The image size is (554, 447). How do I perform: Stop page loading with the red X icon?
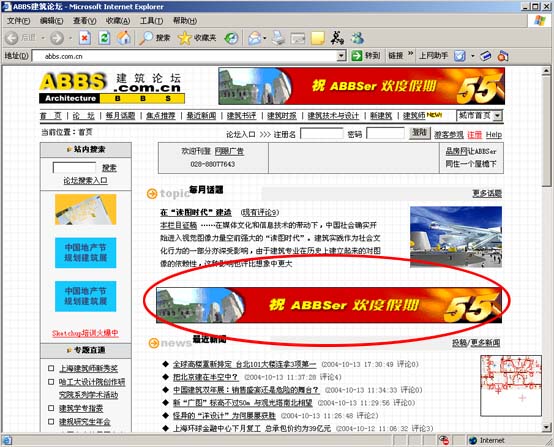85,38
